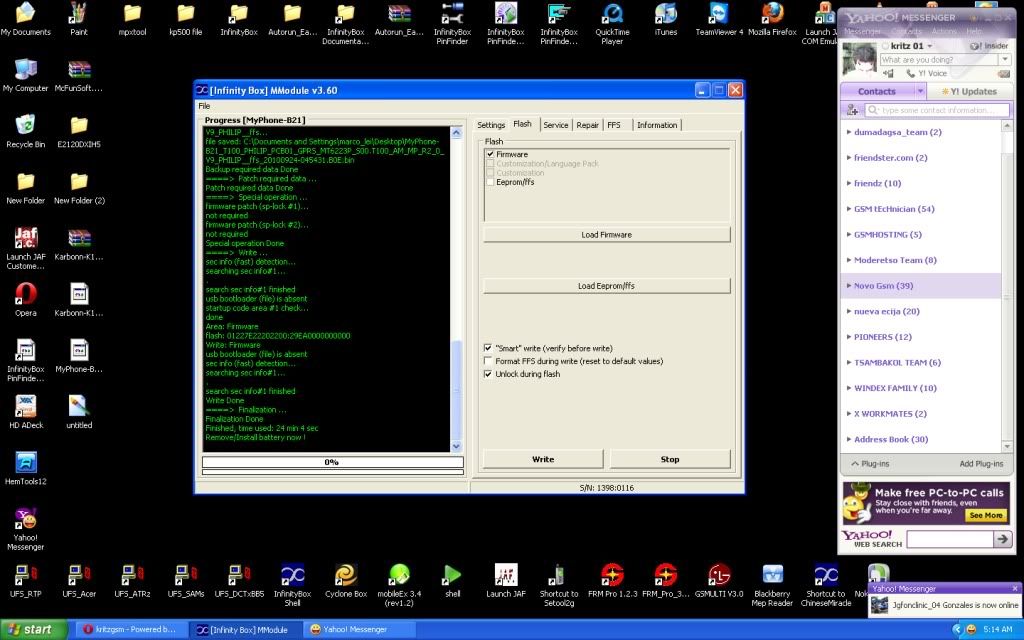Click the Write button

(x=543, y=459)
